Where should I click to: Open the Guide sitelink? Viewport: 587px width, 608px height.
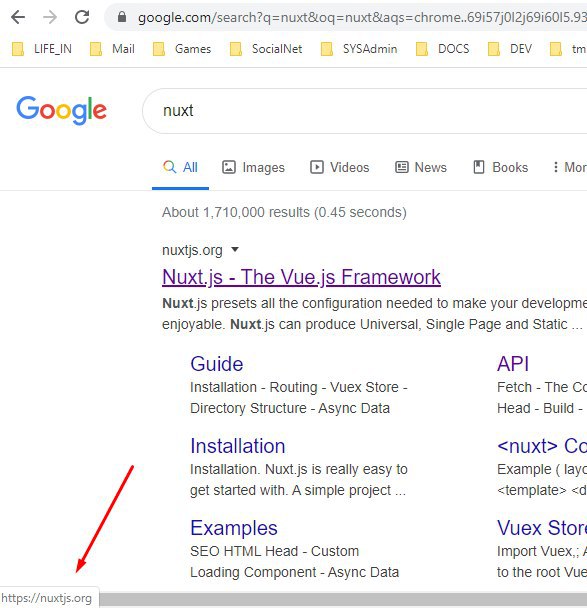(x=217, y=364)
